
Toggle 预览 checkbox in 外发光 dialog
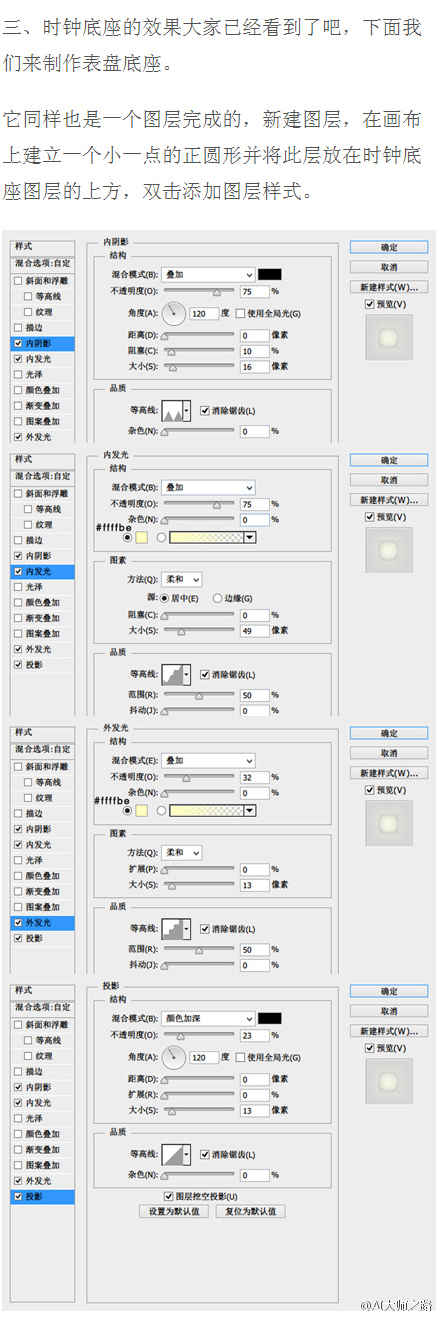[371, 791]
